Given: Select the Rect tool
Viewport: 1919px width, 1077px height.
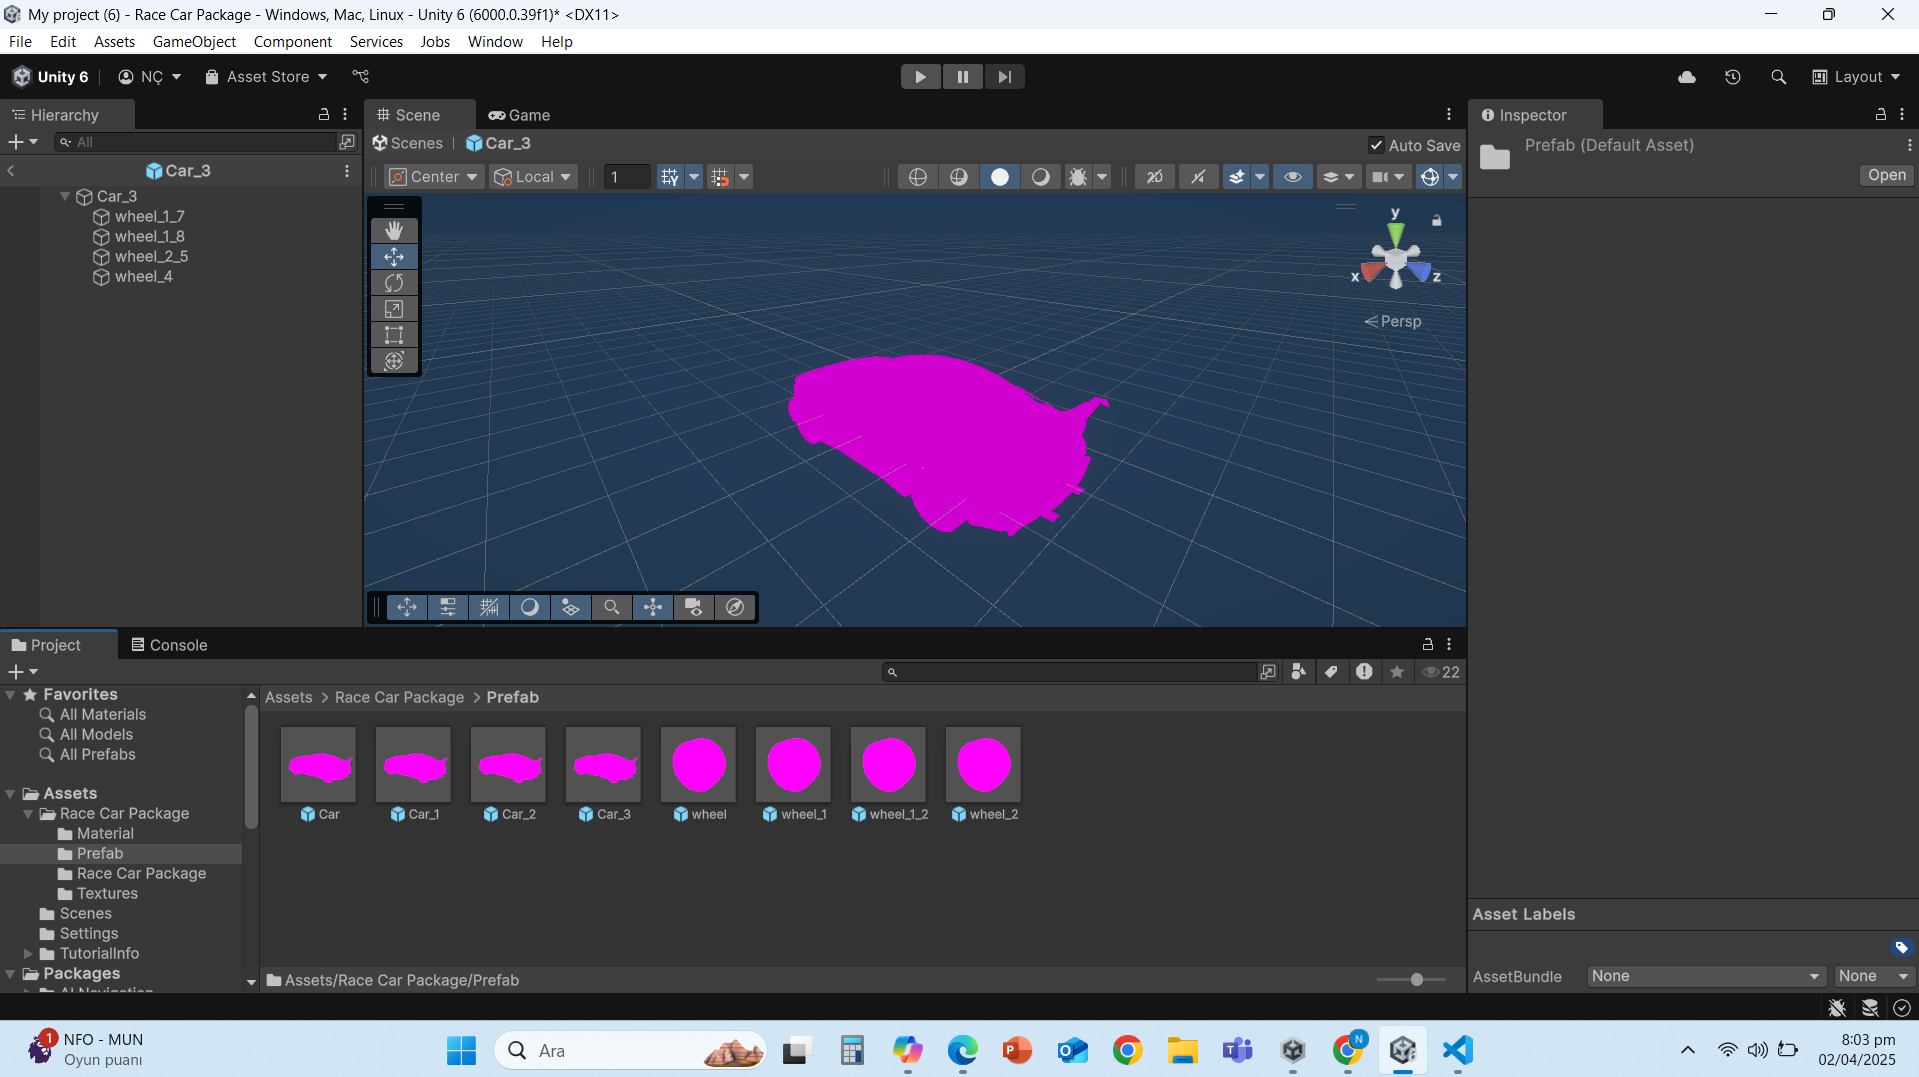Looking at the screenshot, I should tap(394, 335).
